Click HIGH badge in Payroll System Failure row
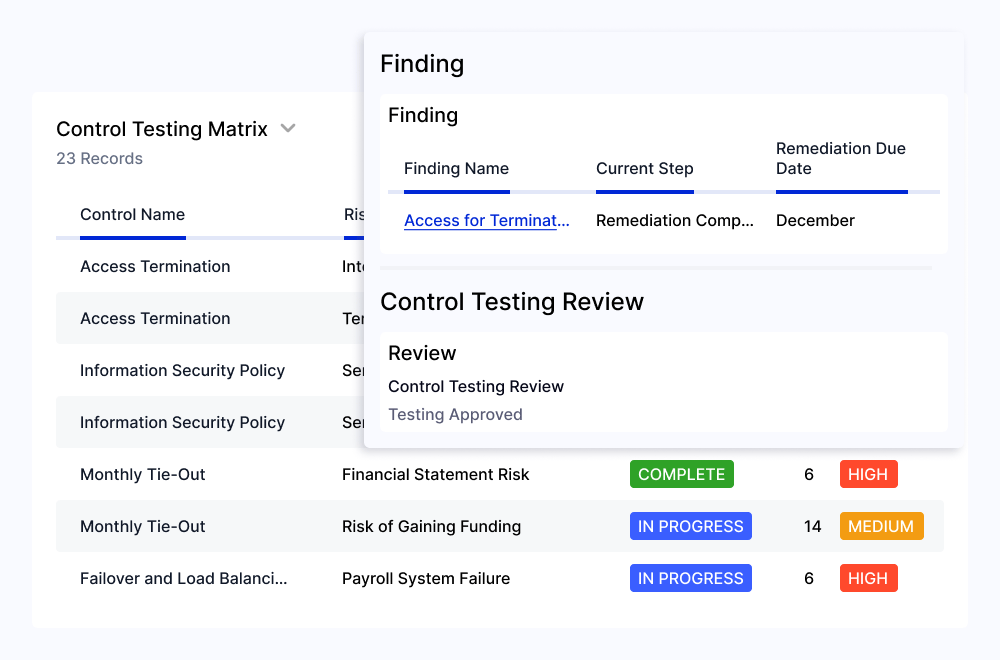The image size is (1000, 660). 869,578
